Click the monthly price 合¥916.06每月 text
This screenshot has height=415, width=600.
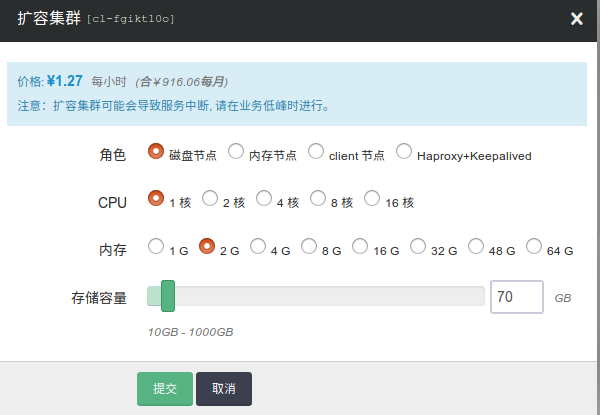(x=182, y=81)
